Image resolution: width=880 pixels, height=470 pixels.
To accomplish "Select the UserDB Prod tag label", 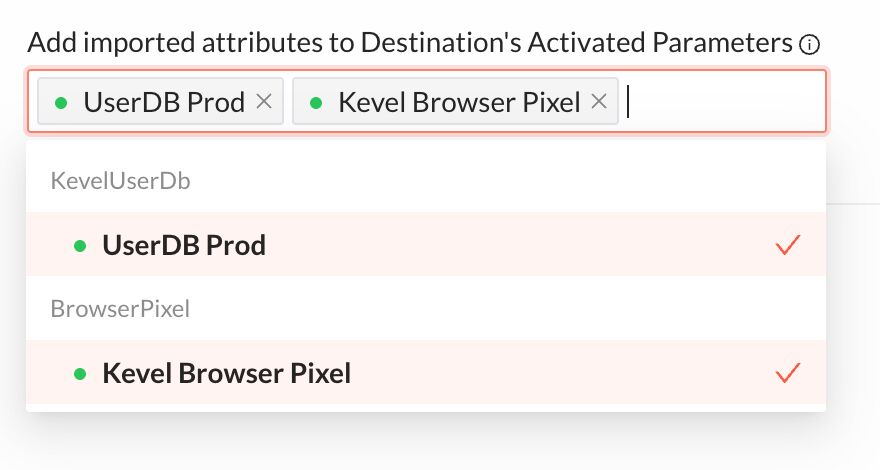I will coord(164,102).
